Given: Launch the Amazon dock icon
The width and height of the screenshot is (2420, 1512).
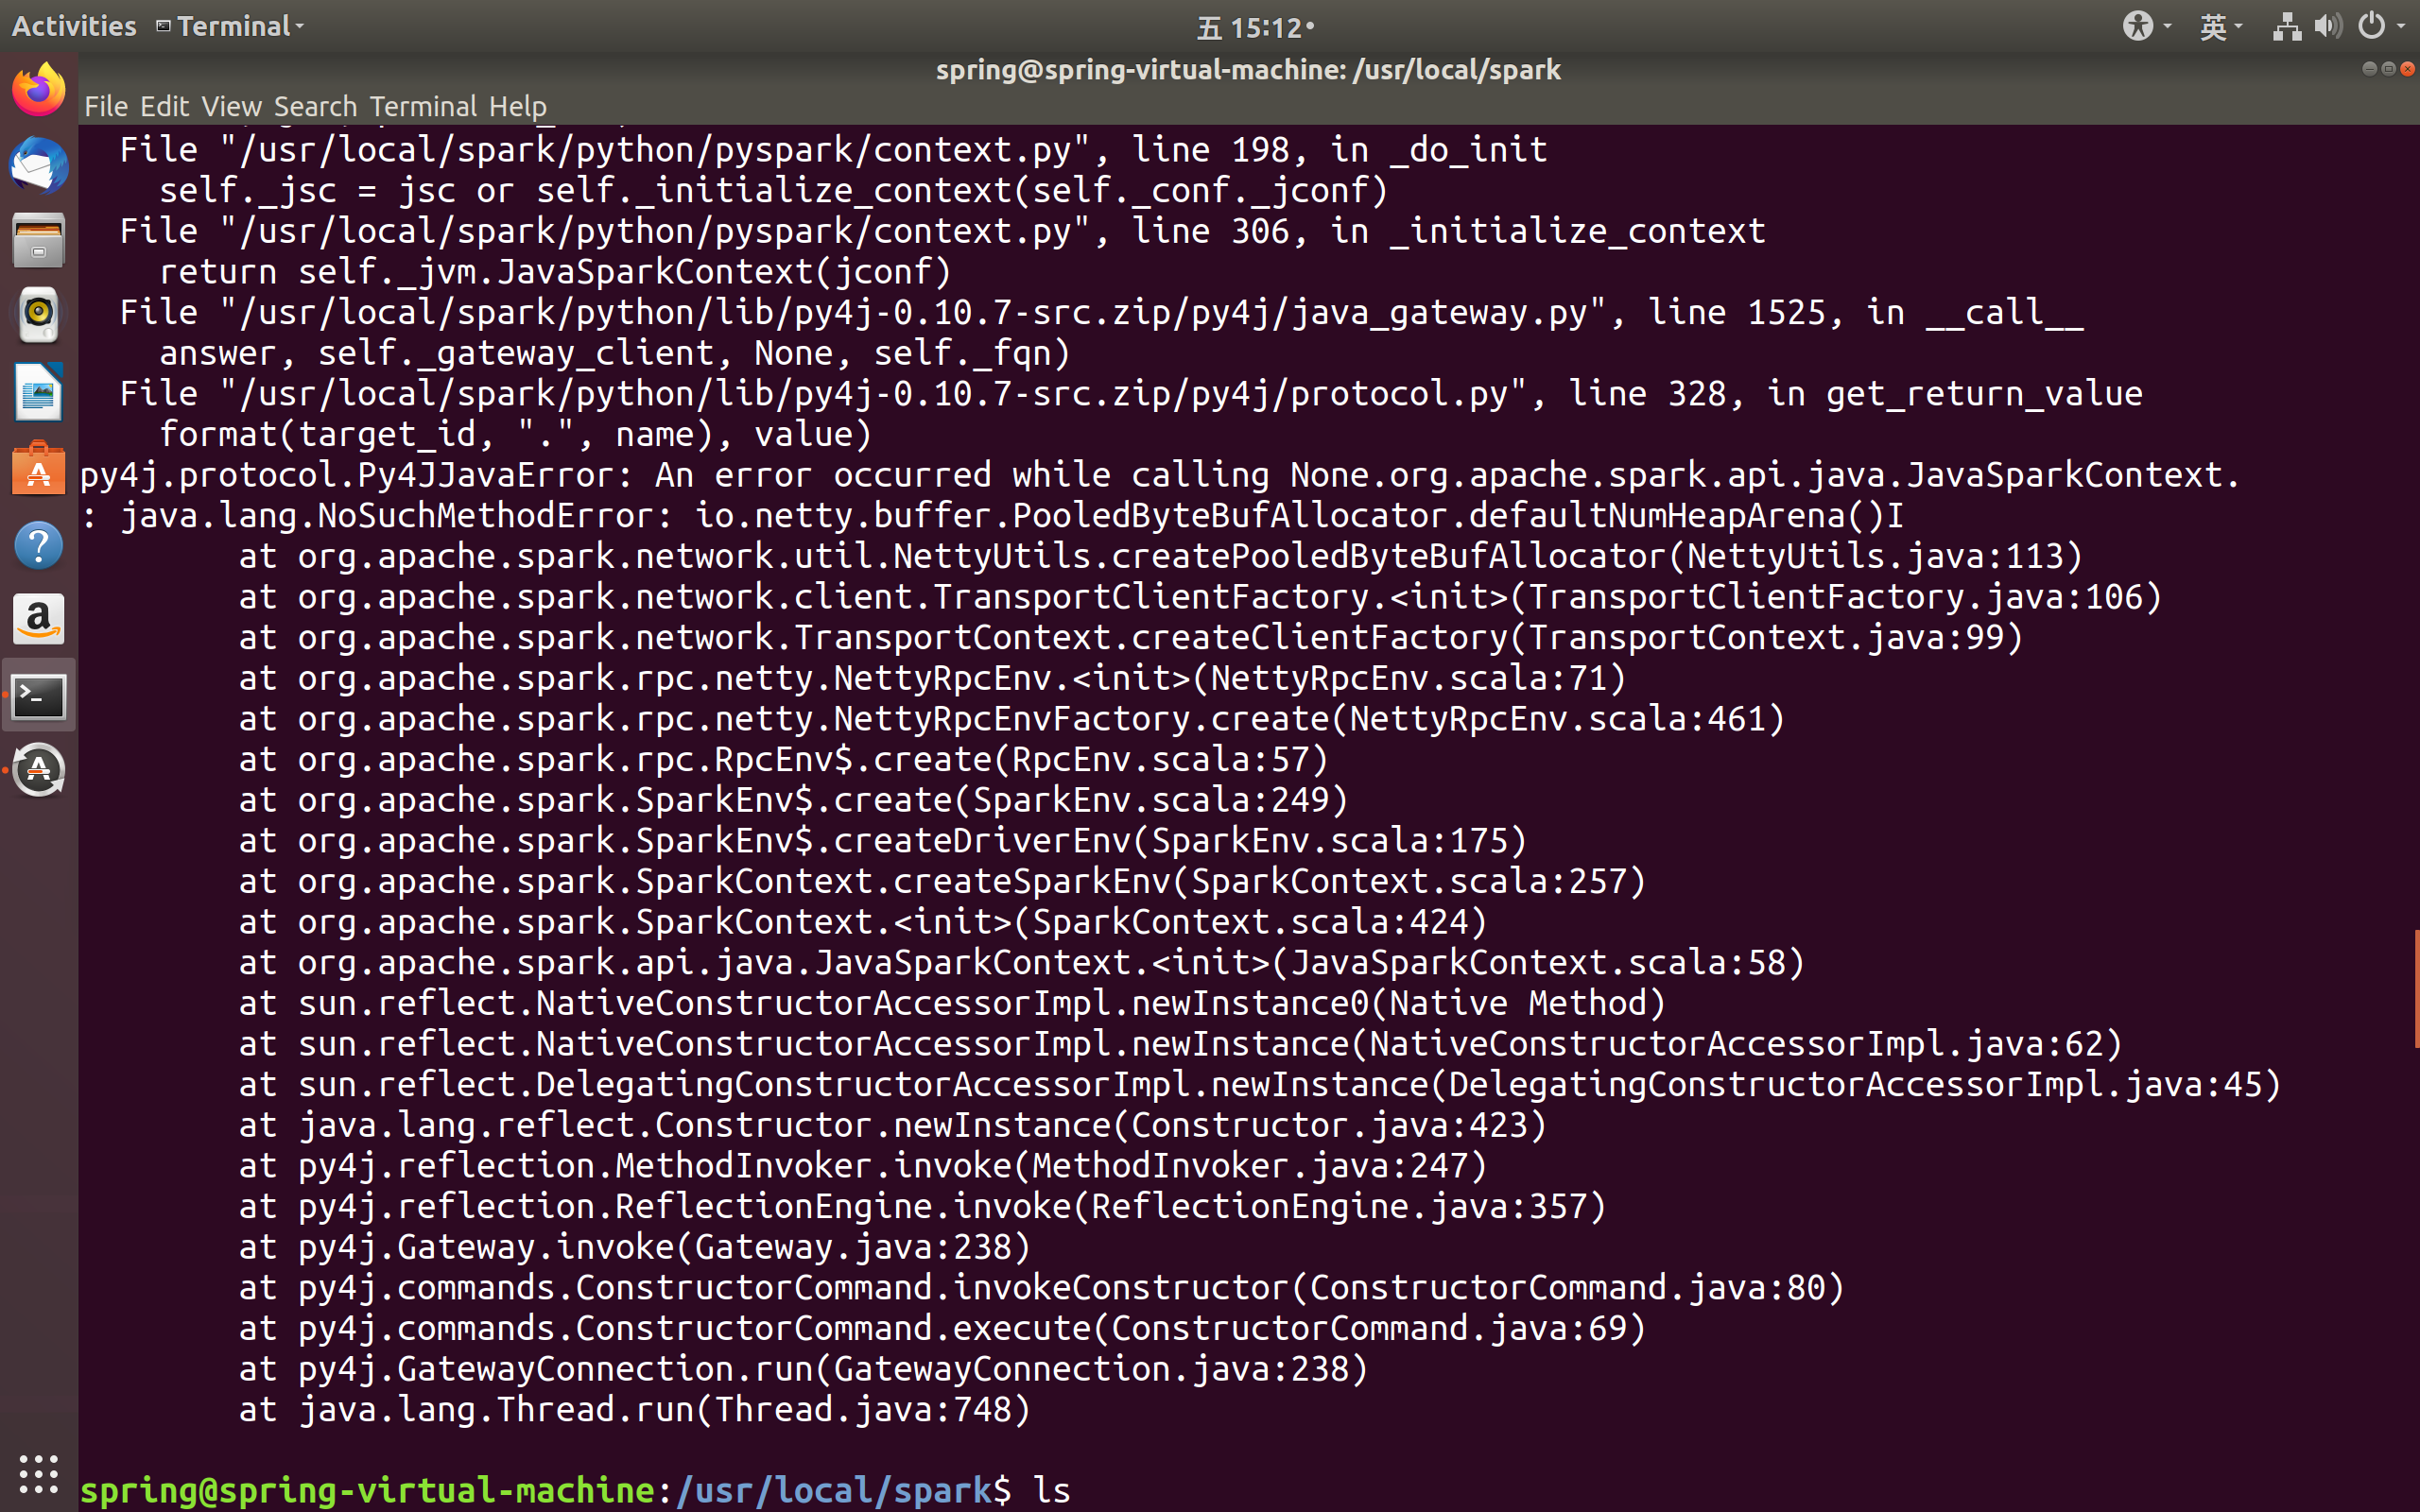Looking at the screenshot, I should (x=38, y=620).
